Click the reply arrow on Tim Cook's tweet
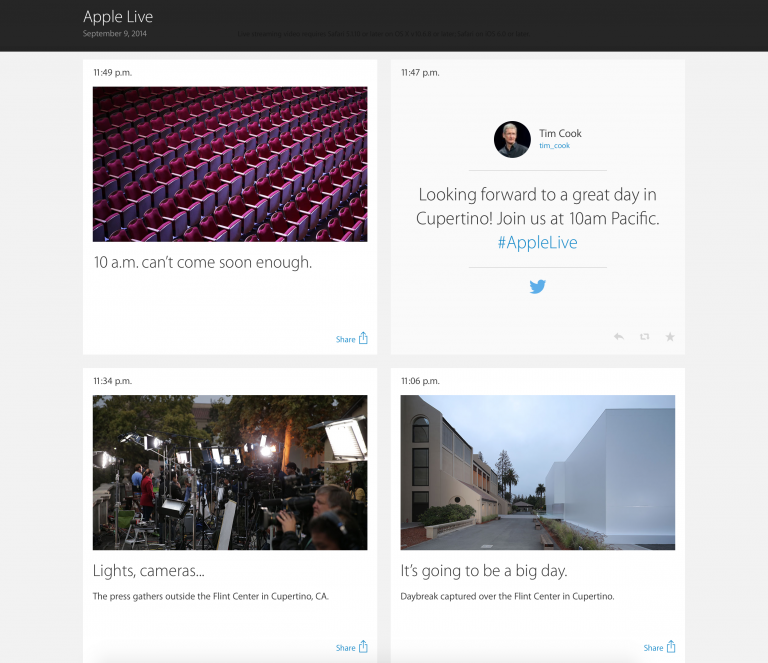This screenshot has height=663, width=768. pos(618,337)
